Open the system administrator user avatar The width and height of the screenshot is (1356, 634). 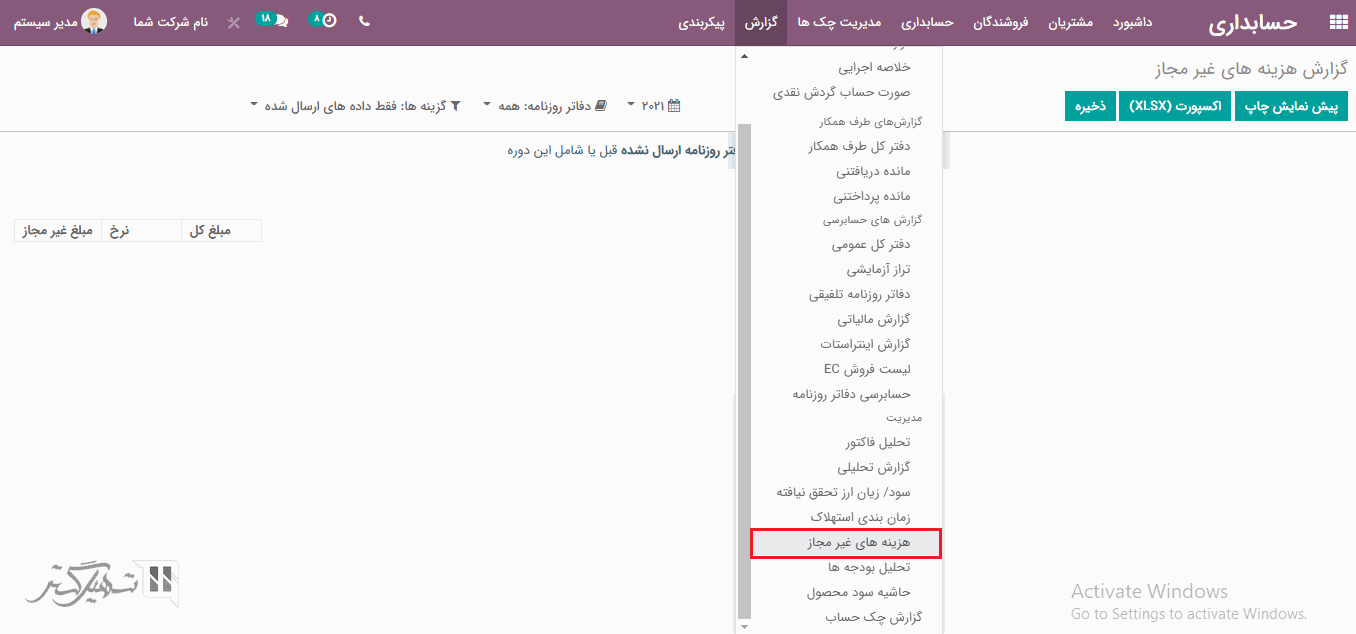(x=94, y=21)
